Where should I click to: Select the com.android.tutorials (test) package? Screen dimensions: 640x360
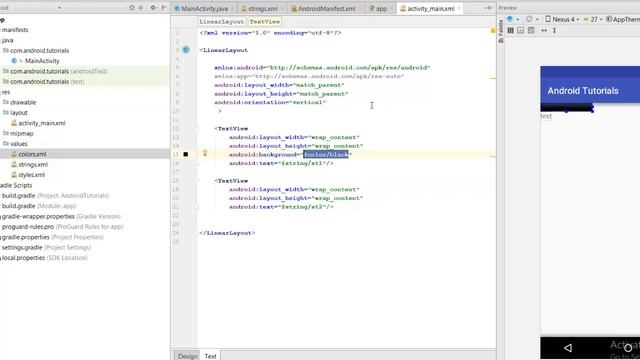click(x=44, y=82)
